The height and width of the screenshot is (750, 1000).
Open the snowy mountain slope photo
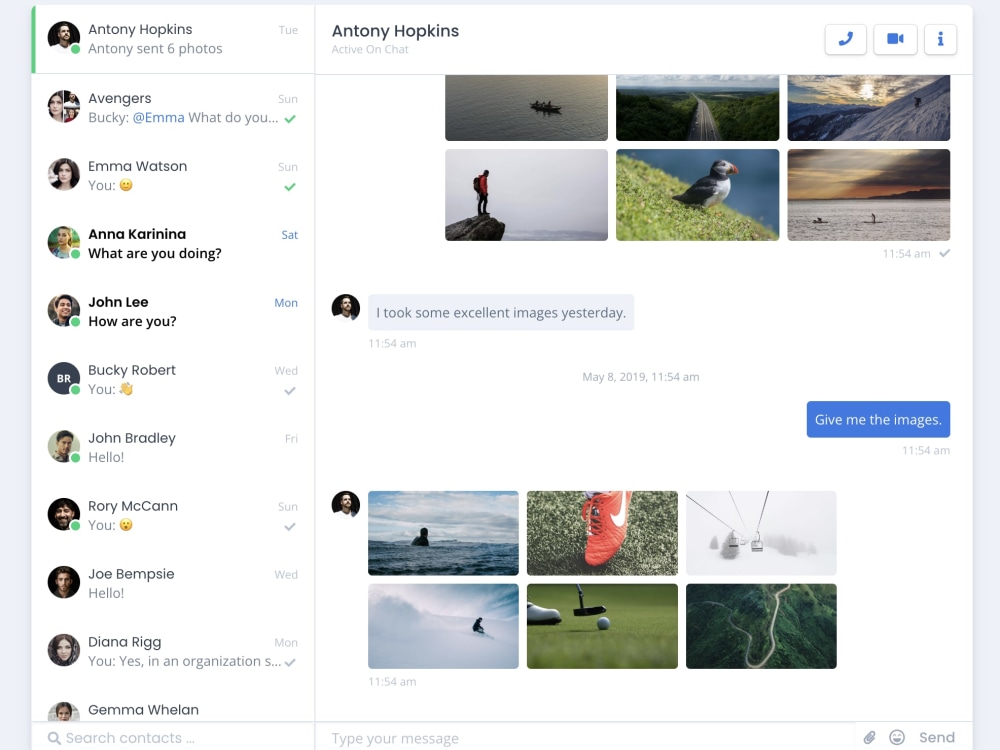pos(869,108)
